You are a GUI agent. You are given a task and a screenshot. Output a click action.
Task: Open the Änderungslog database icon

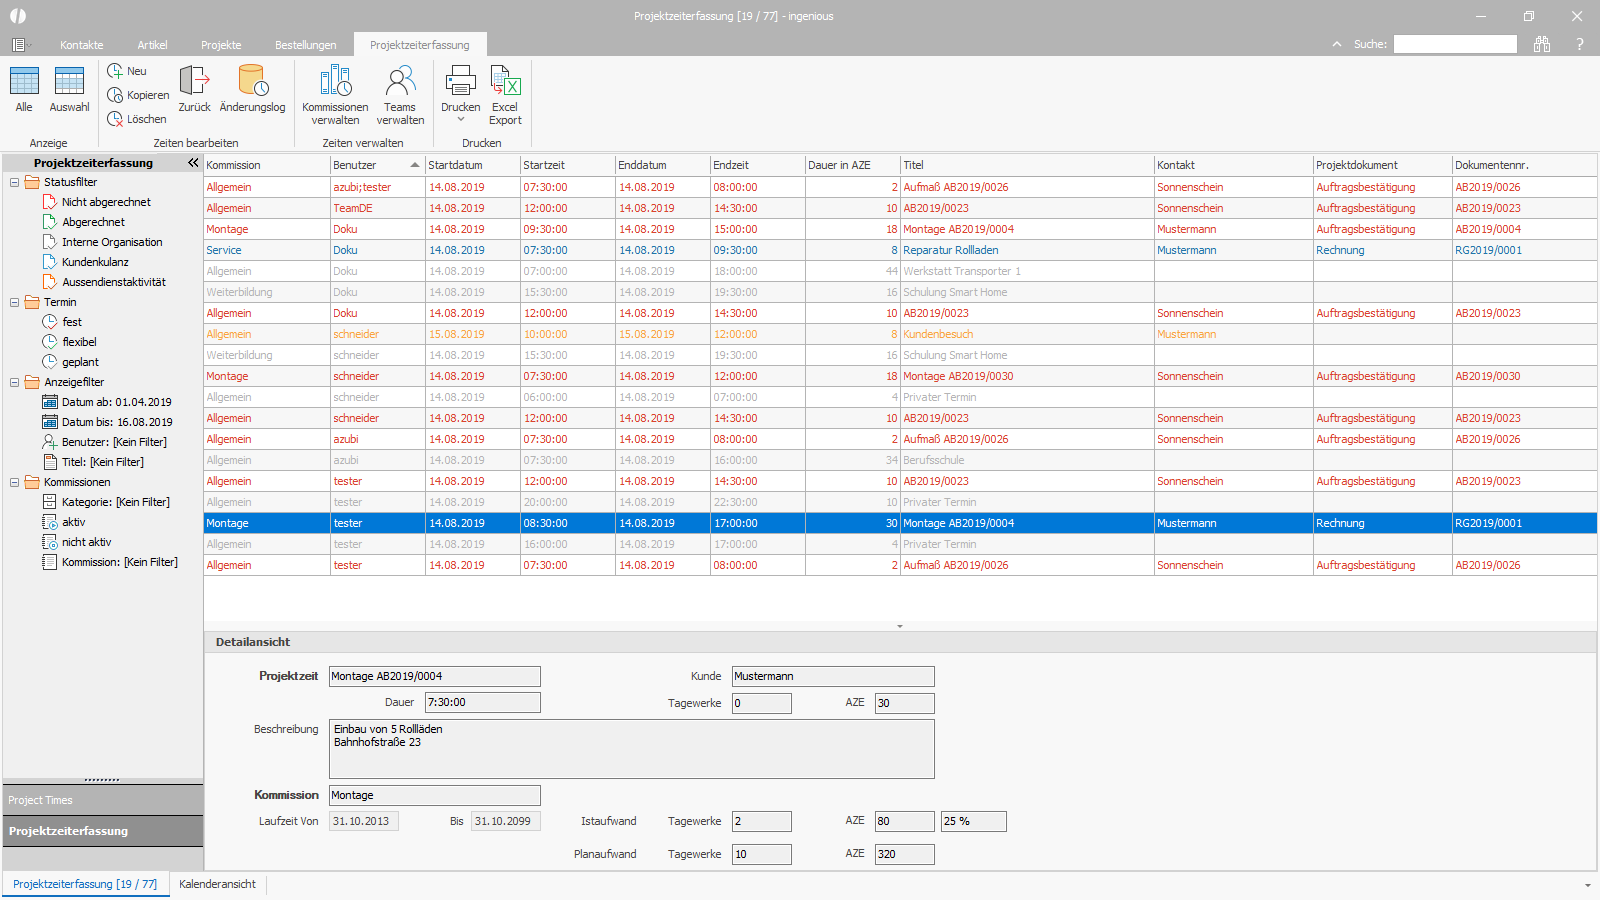click(252, 82)
